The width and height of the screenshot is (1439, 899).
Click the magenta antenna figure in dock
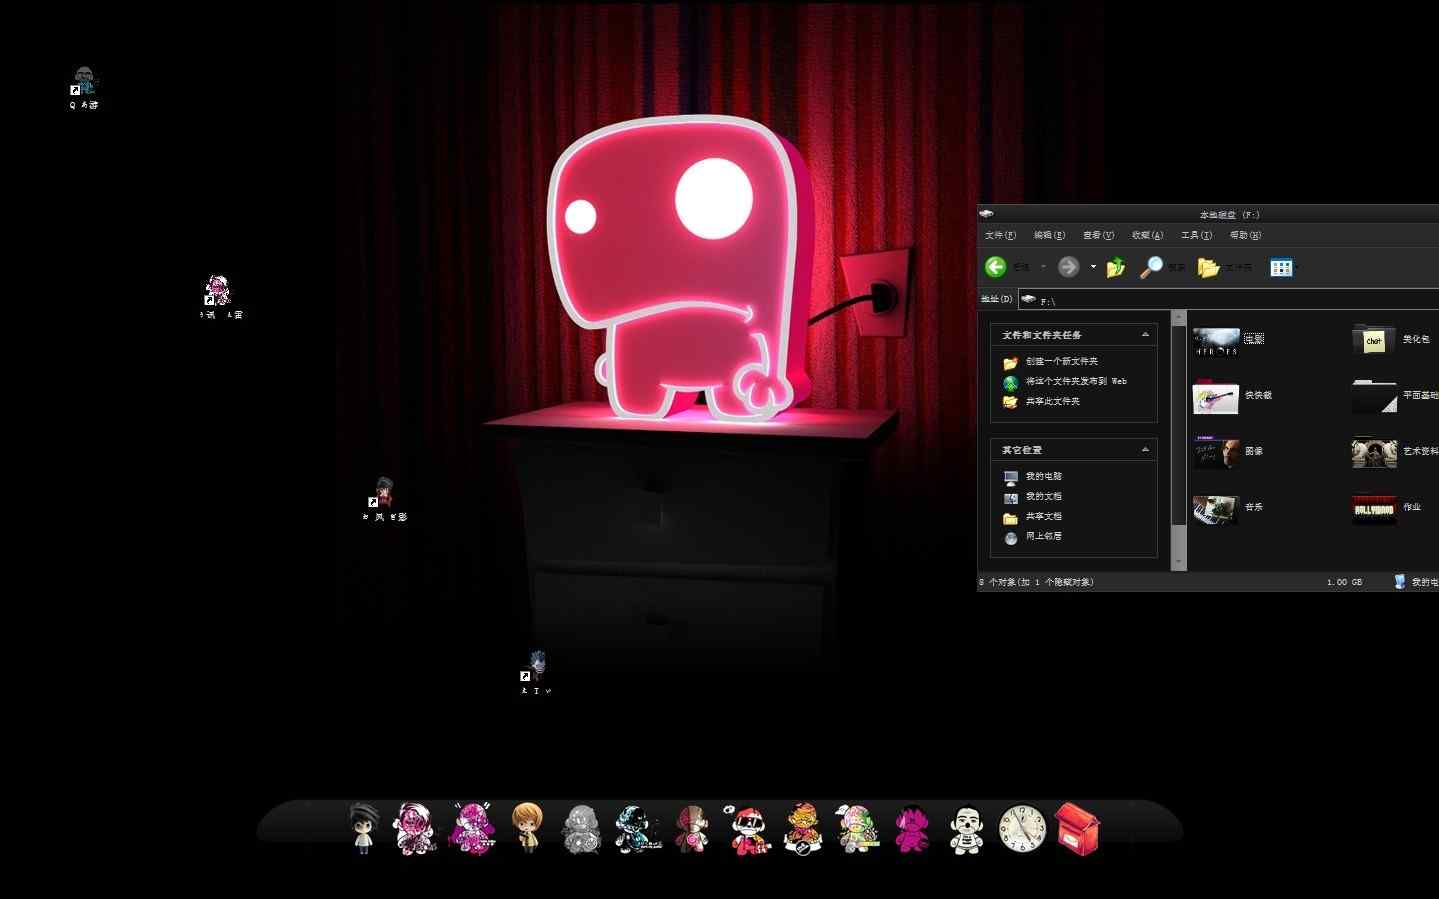click(472, 829)
